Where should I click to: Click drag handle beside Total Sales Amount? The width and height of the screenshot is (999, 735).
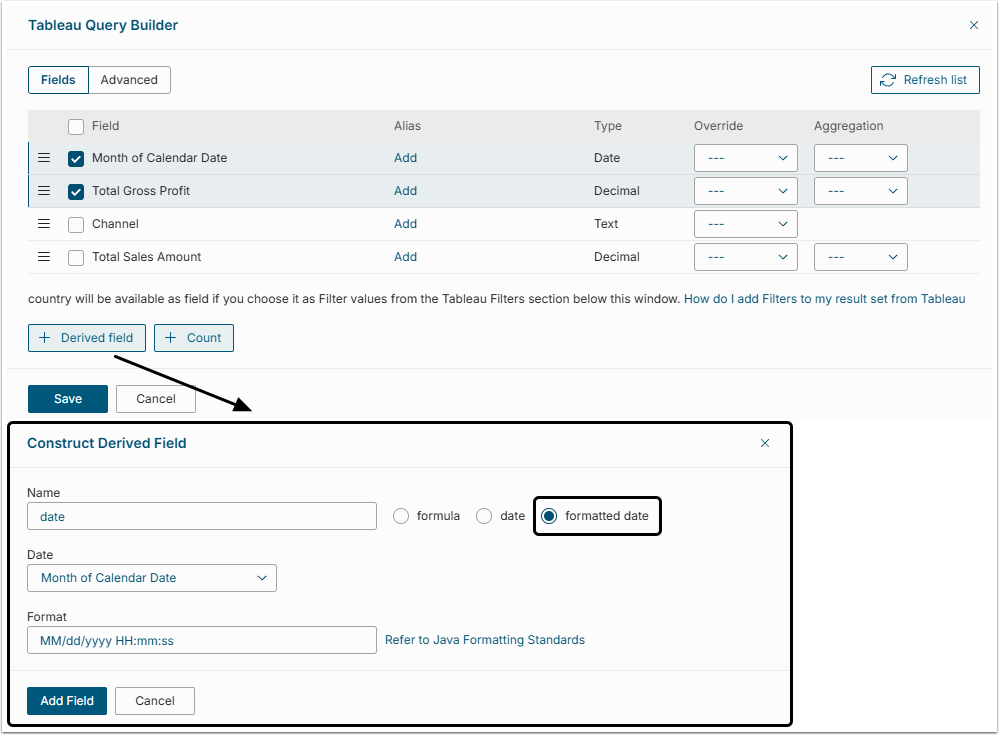[x=44, y=257]
